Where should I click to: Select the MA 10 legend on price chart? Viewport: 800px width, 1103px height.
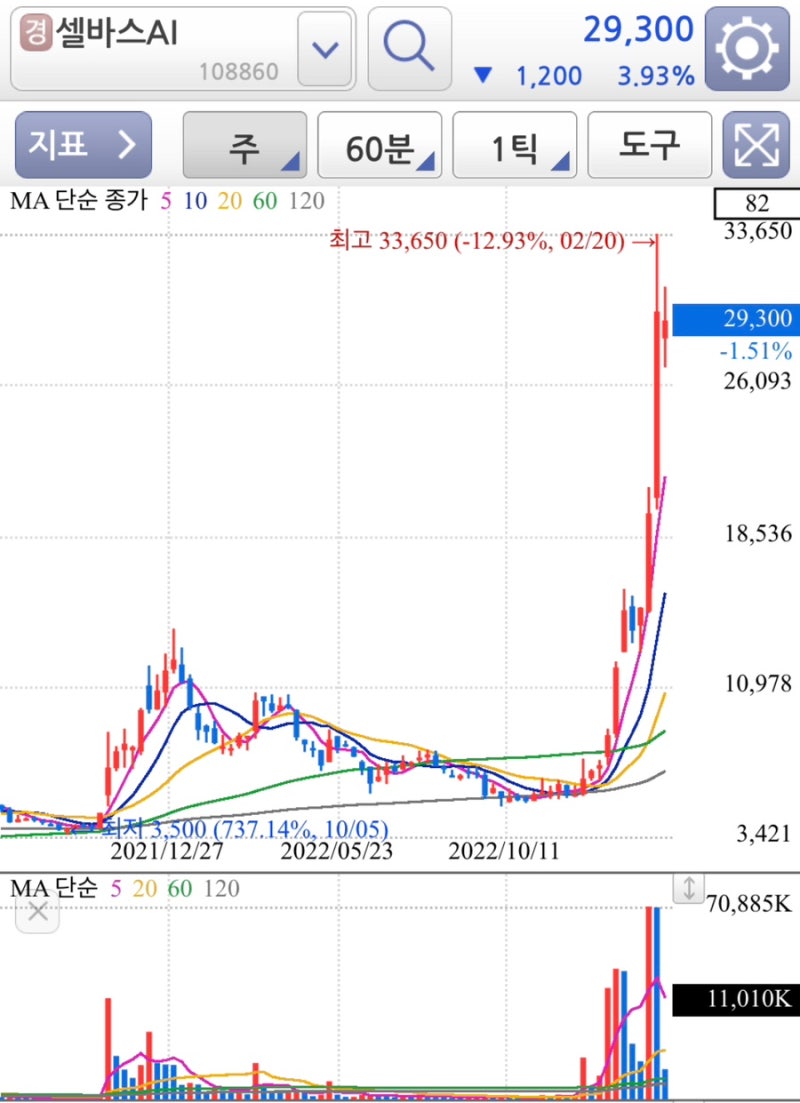[x=196, y=202]
